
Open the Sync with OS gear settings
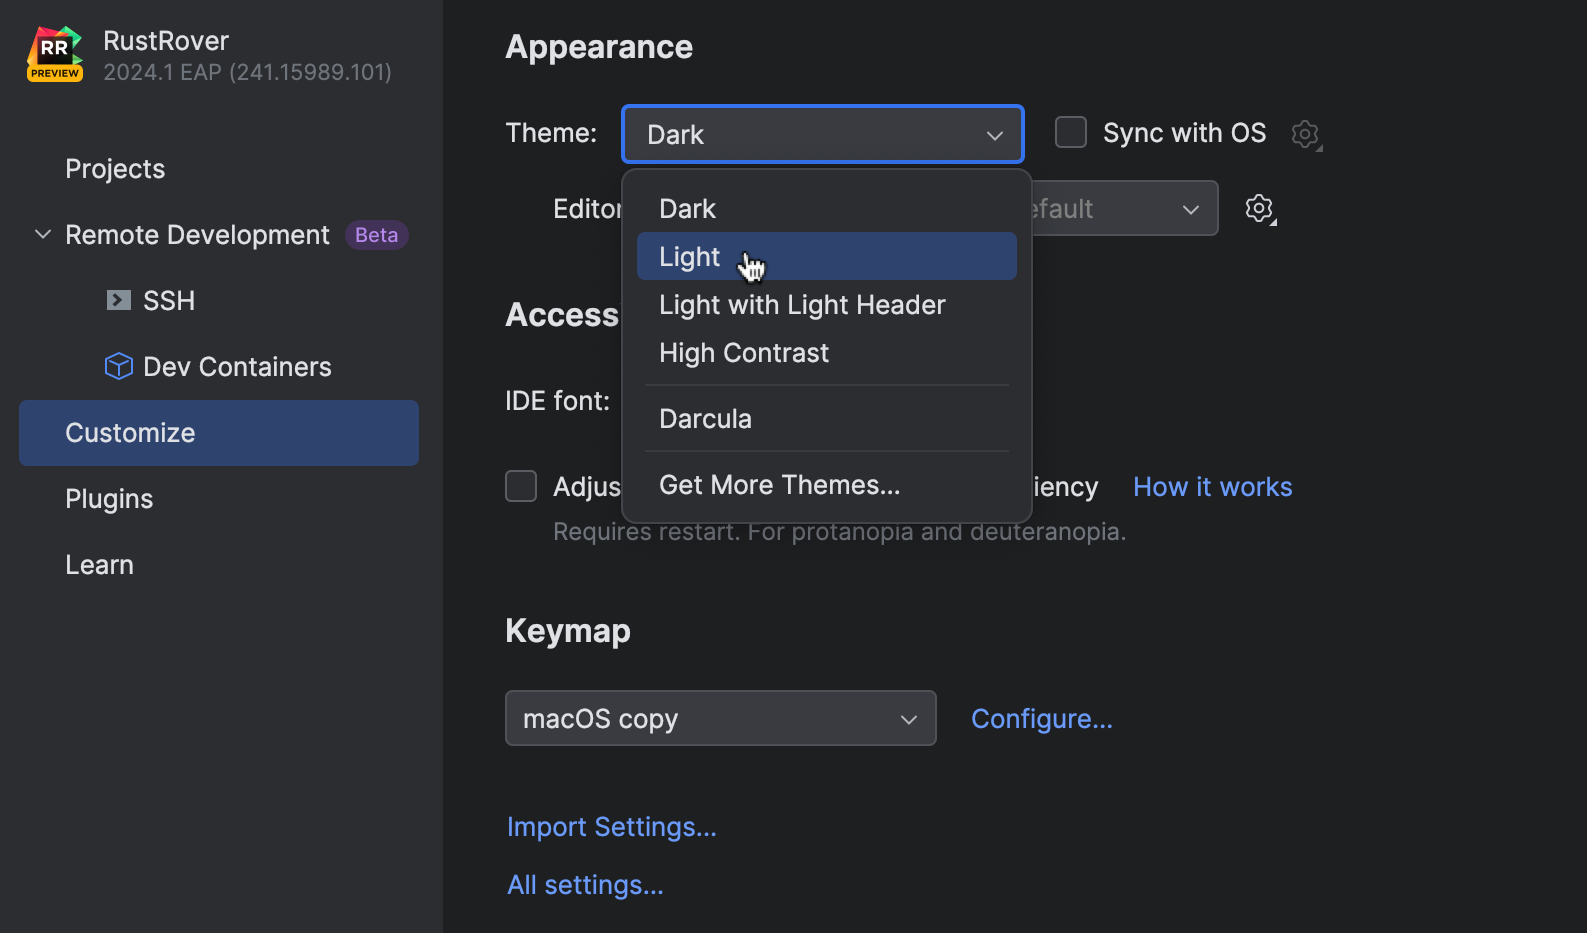[x=1305, y=134]
